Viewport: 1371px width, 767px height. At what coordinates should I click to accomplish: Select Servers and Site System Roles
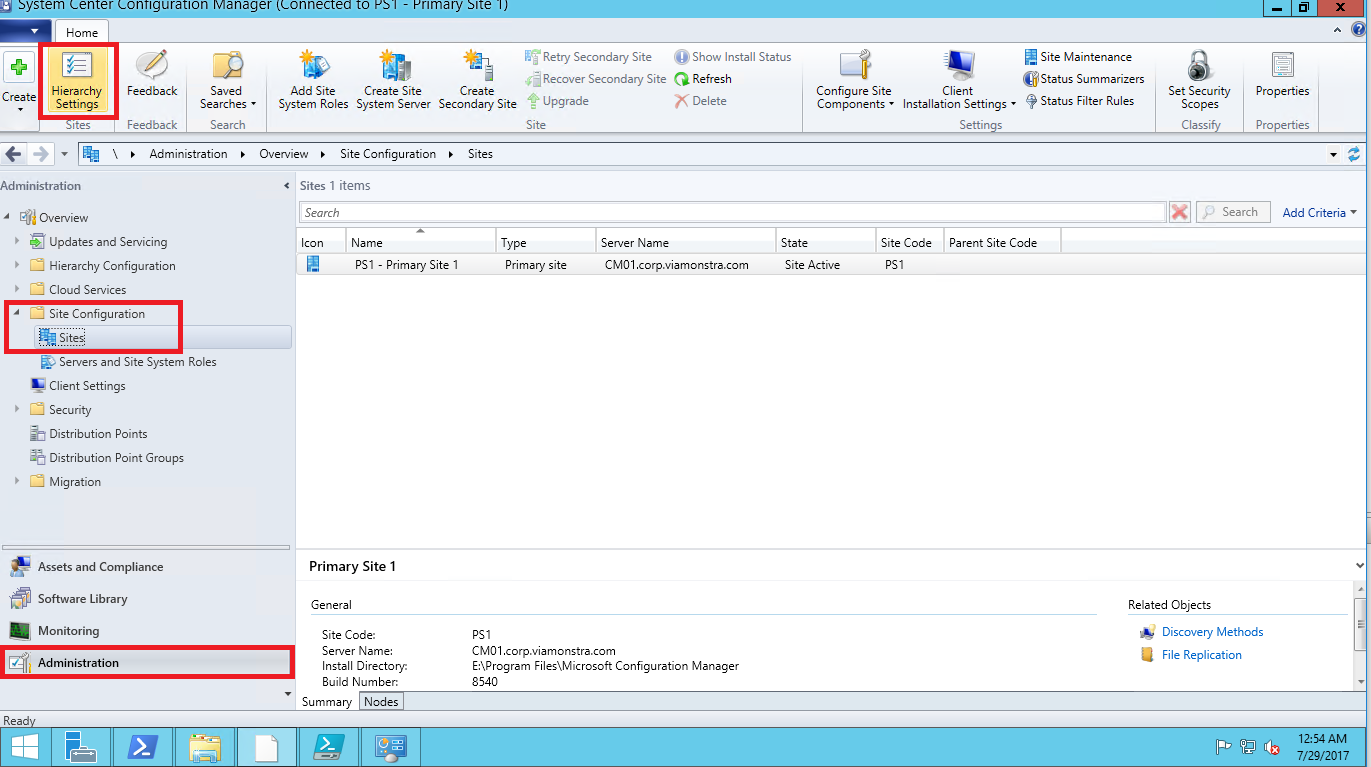click(137, 362)
